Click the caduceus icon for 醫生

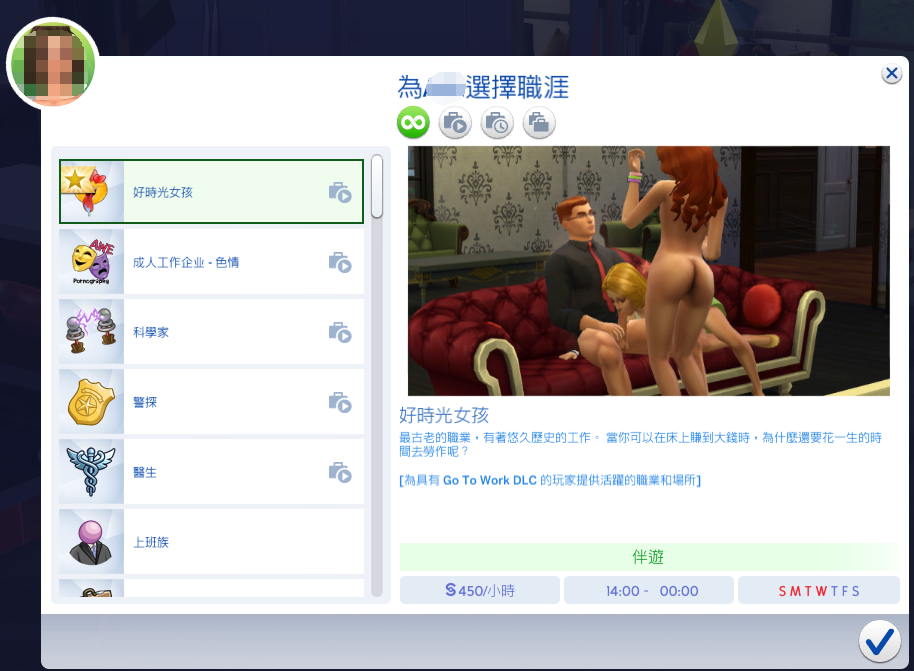click(x=92, y=472)
